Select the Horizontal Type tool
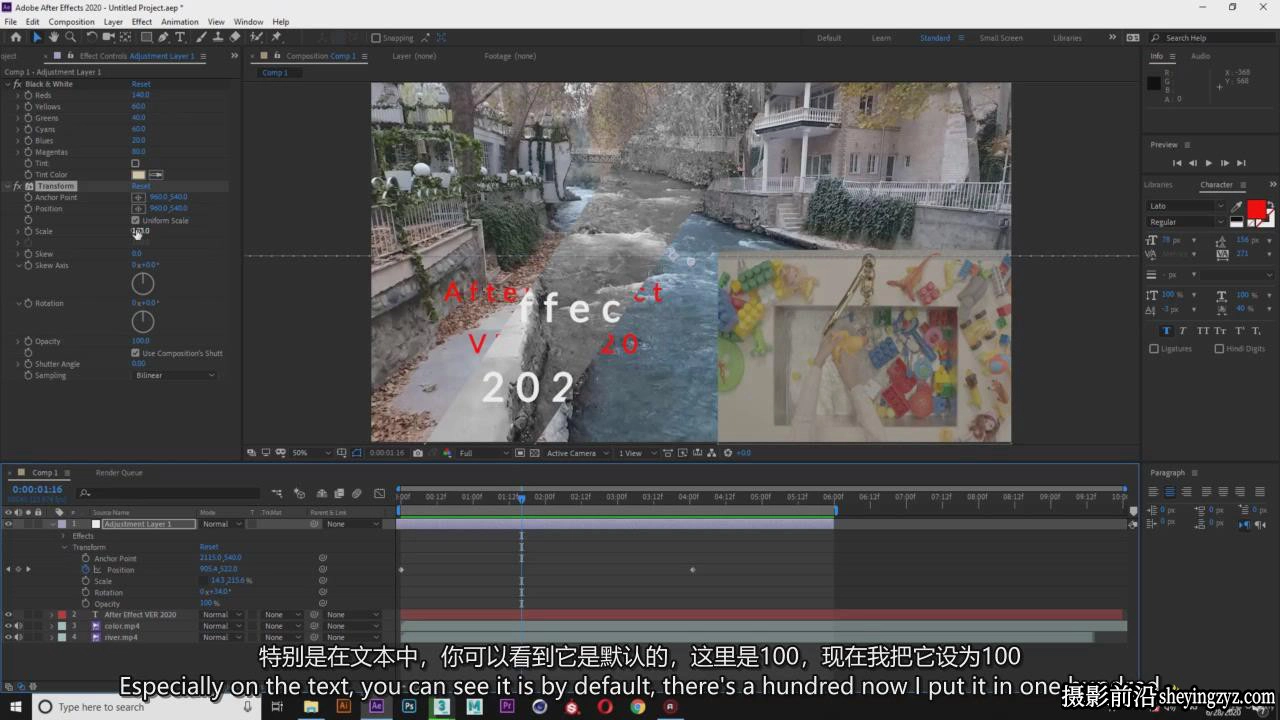The image size is (1280, 720). [180, 37]
